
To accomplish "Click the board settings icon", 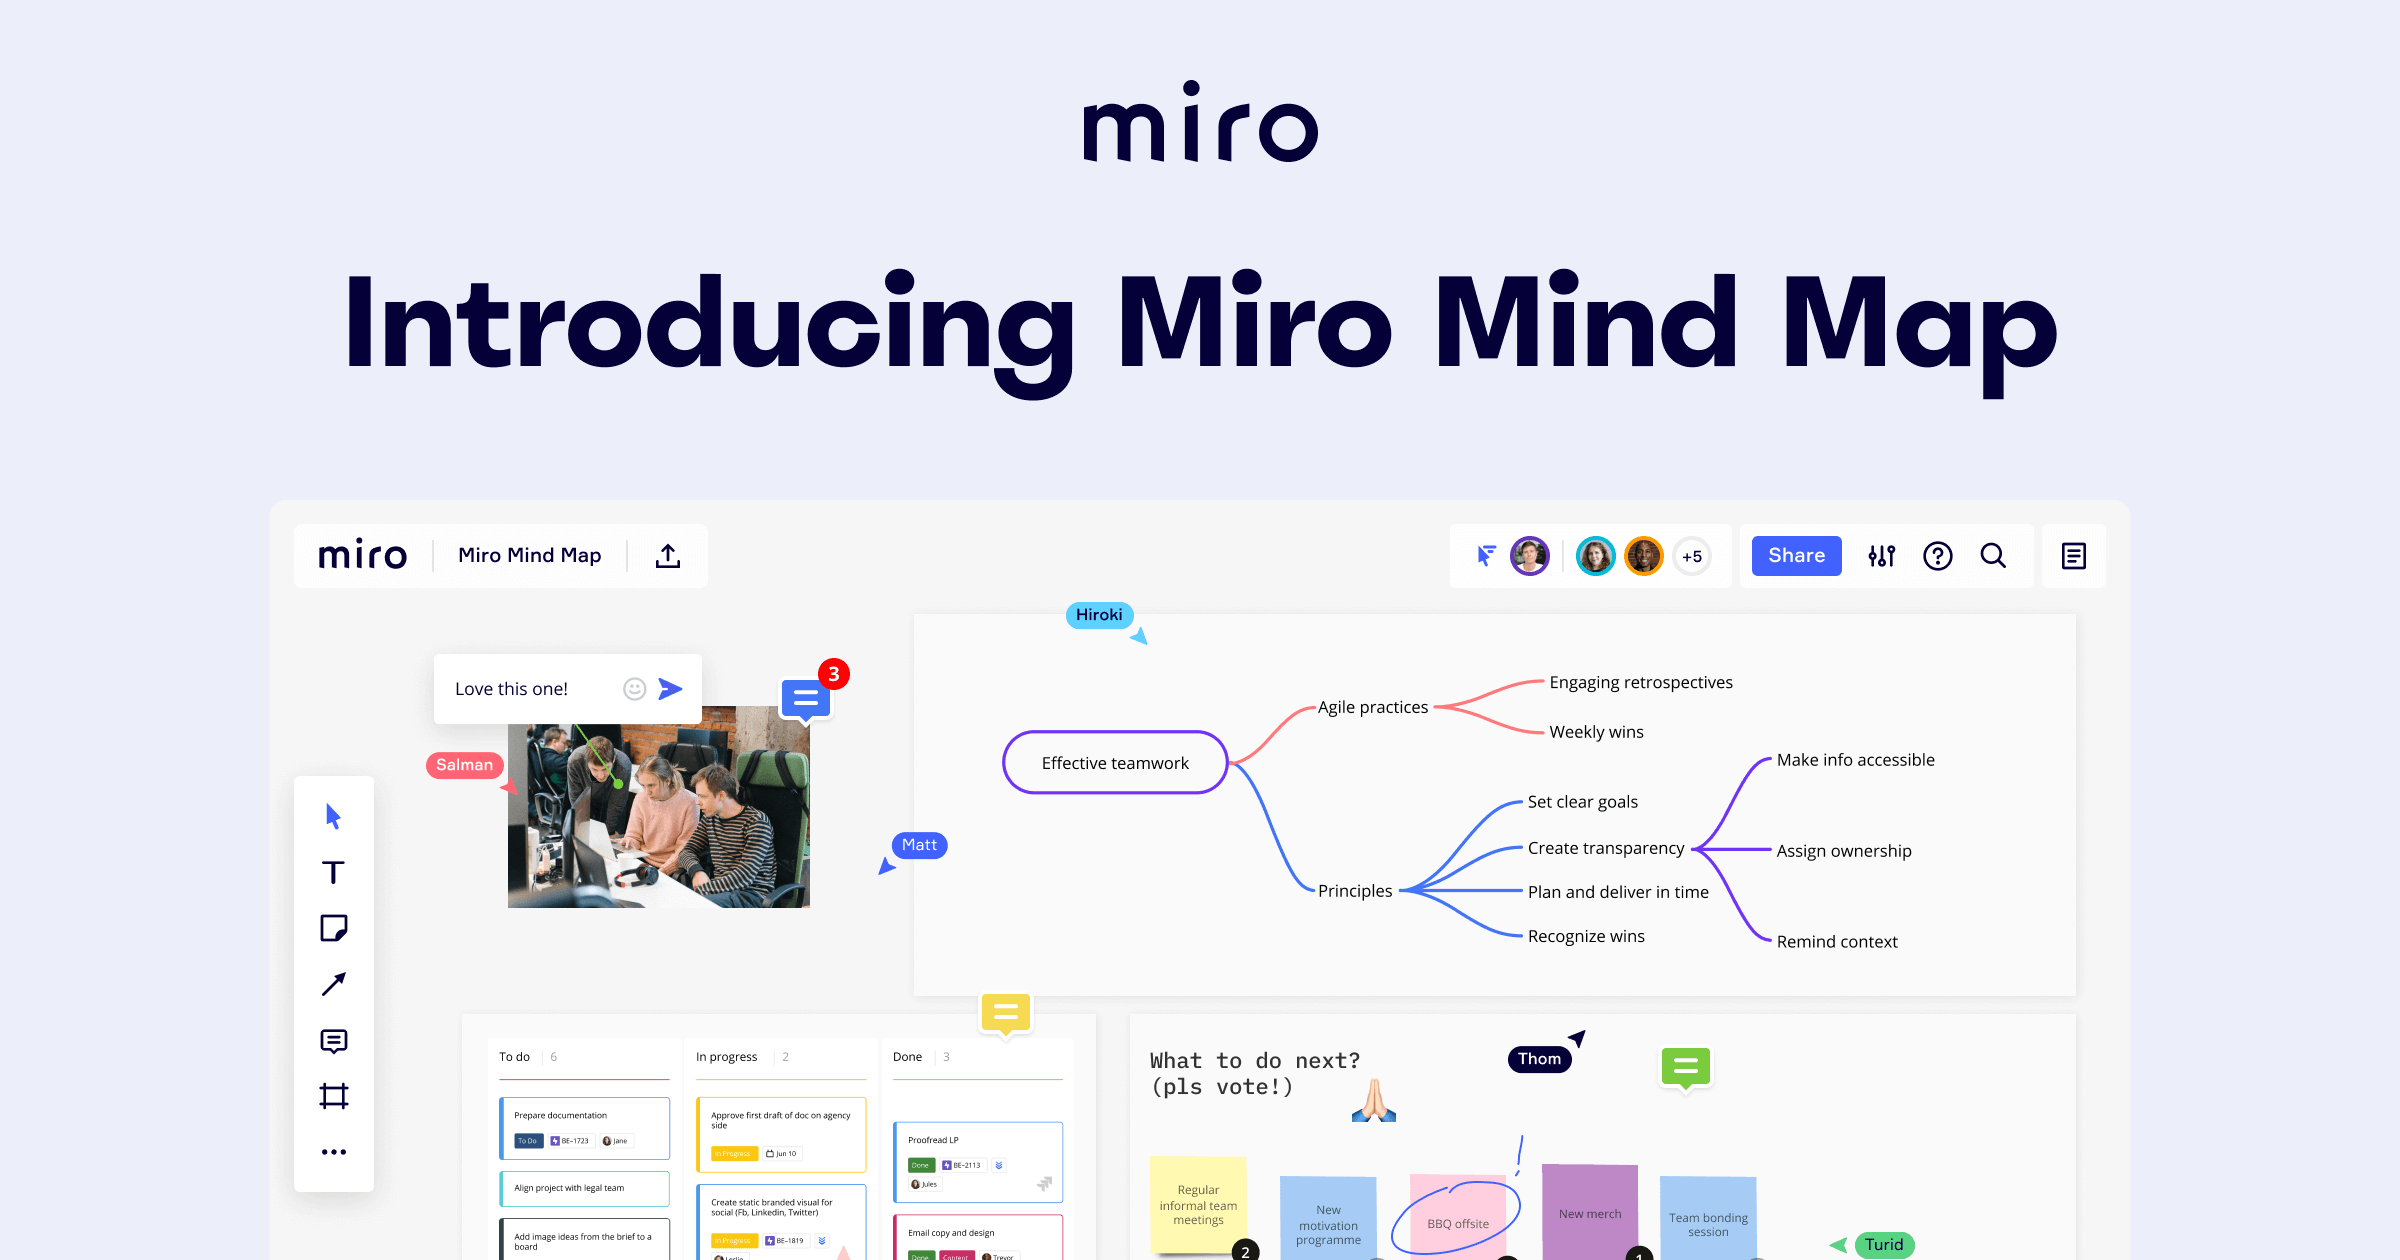I will [x=1879, y=555].
